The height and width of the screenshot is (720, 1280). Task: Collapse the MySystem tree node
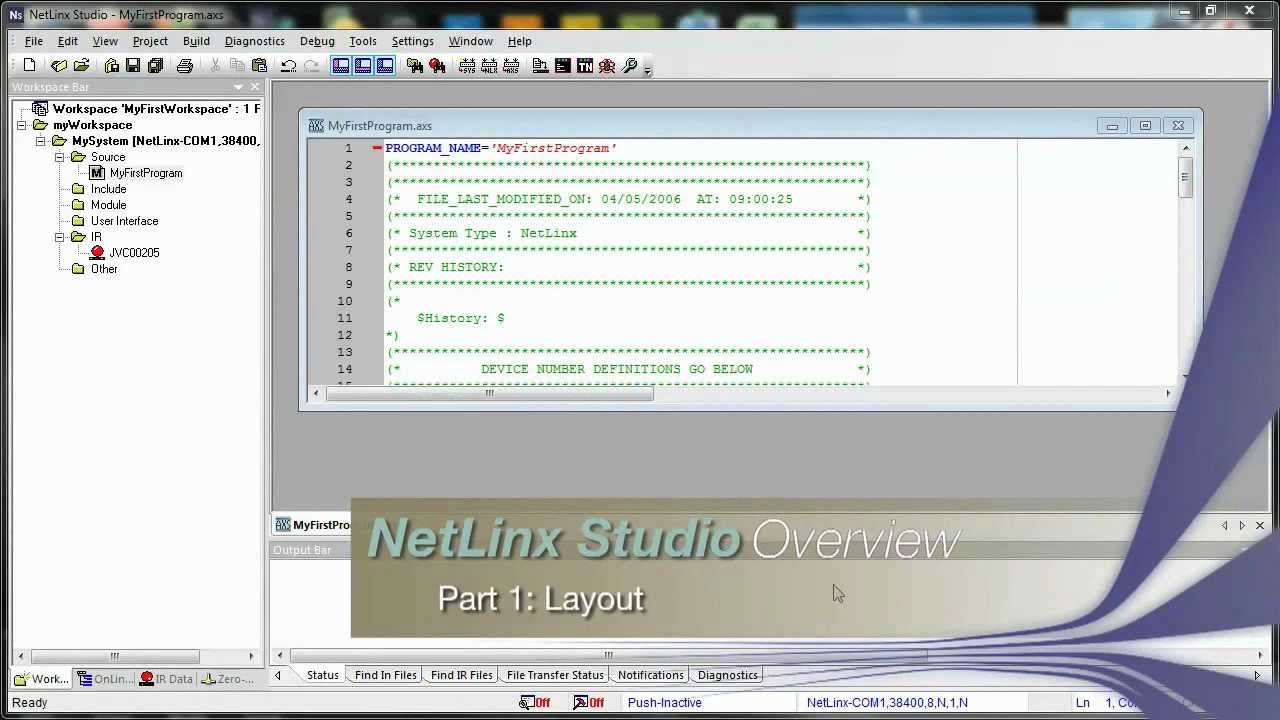pyautogui.click(x=41, y=141)
